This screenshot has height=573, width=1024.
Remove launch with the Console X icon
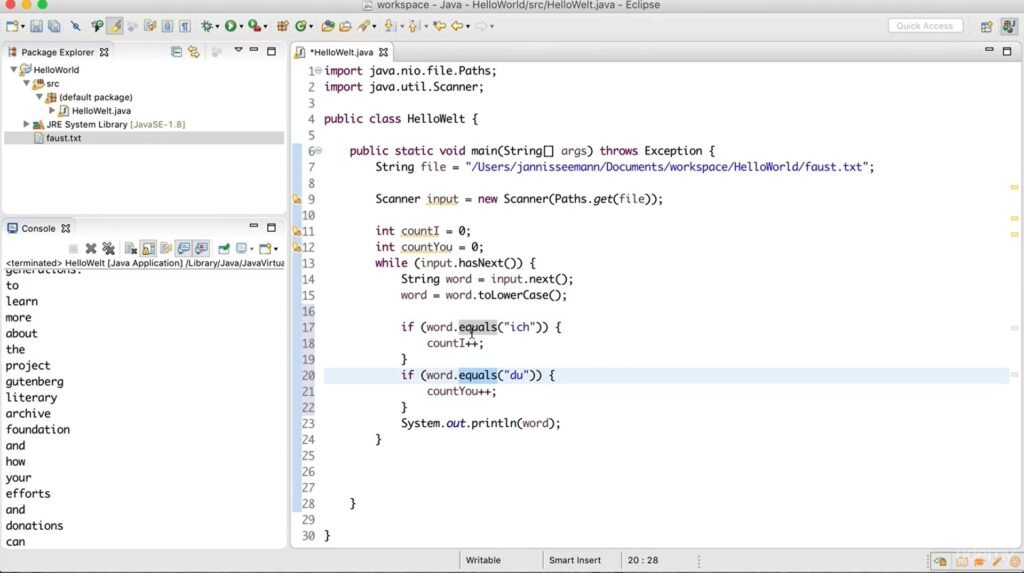coord(91,248)
